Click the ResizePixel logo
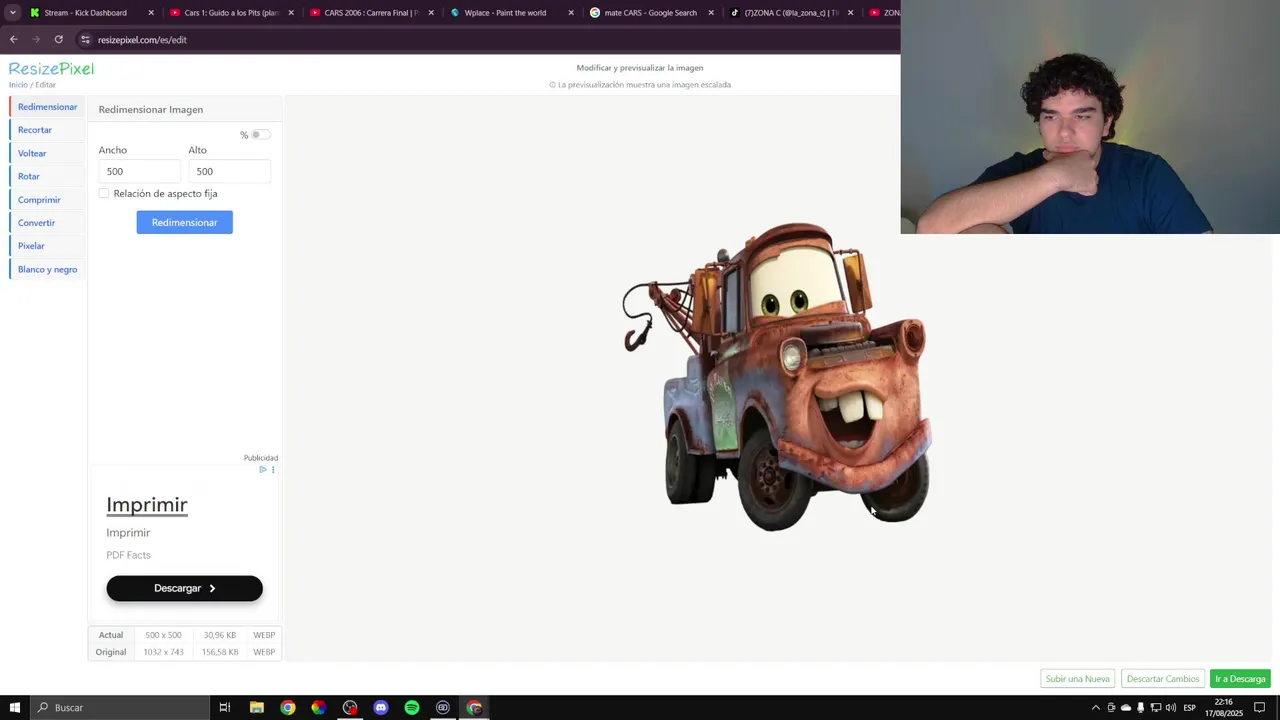The height and width of the screenshot is (720, 1280). [51, 68]
